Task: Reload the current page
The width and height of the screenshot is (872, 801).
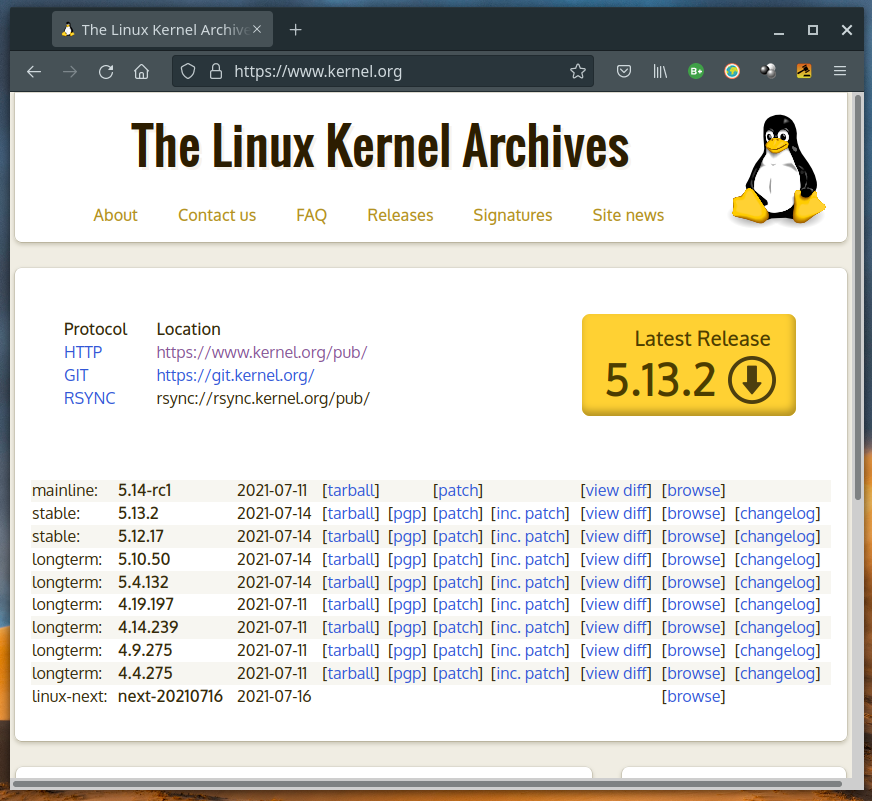Action: 108,71
